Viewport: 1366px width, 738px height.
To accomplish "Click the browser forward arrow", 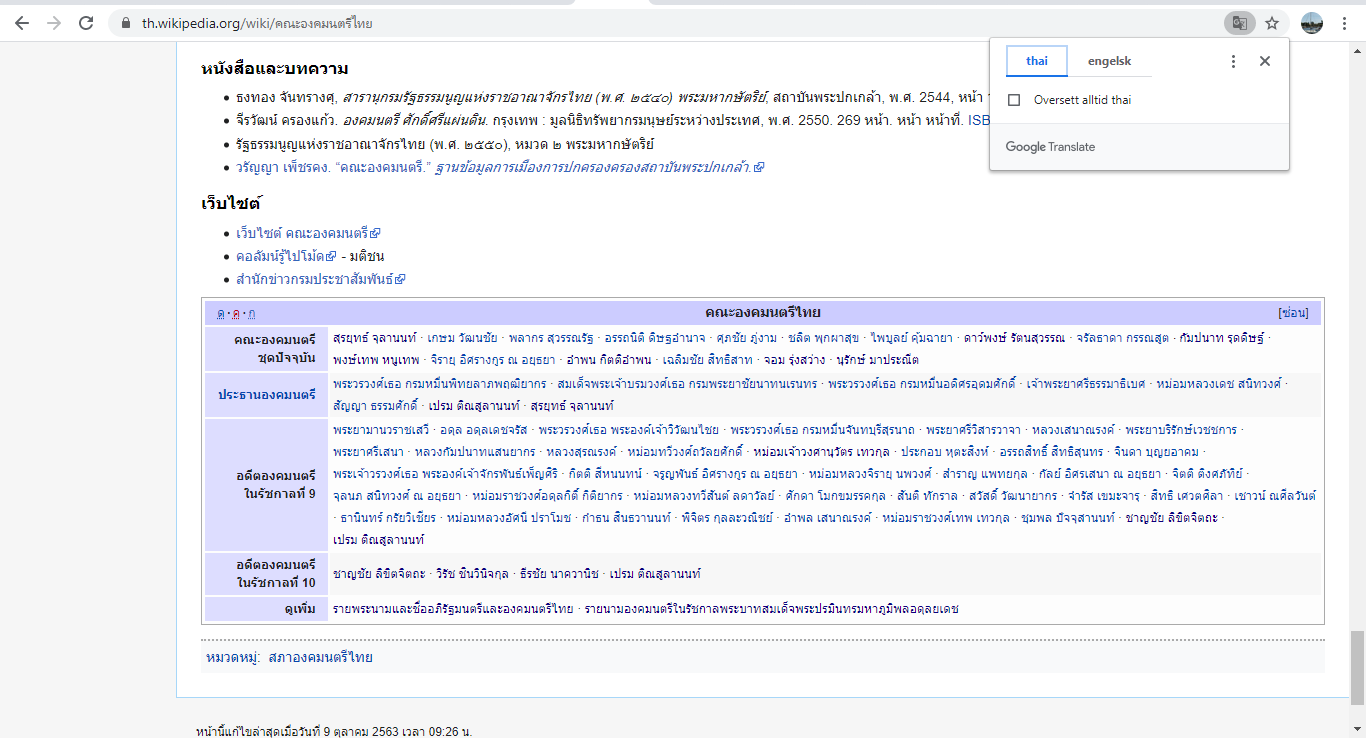I will point(54,22).
